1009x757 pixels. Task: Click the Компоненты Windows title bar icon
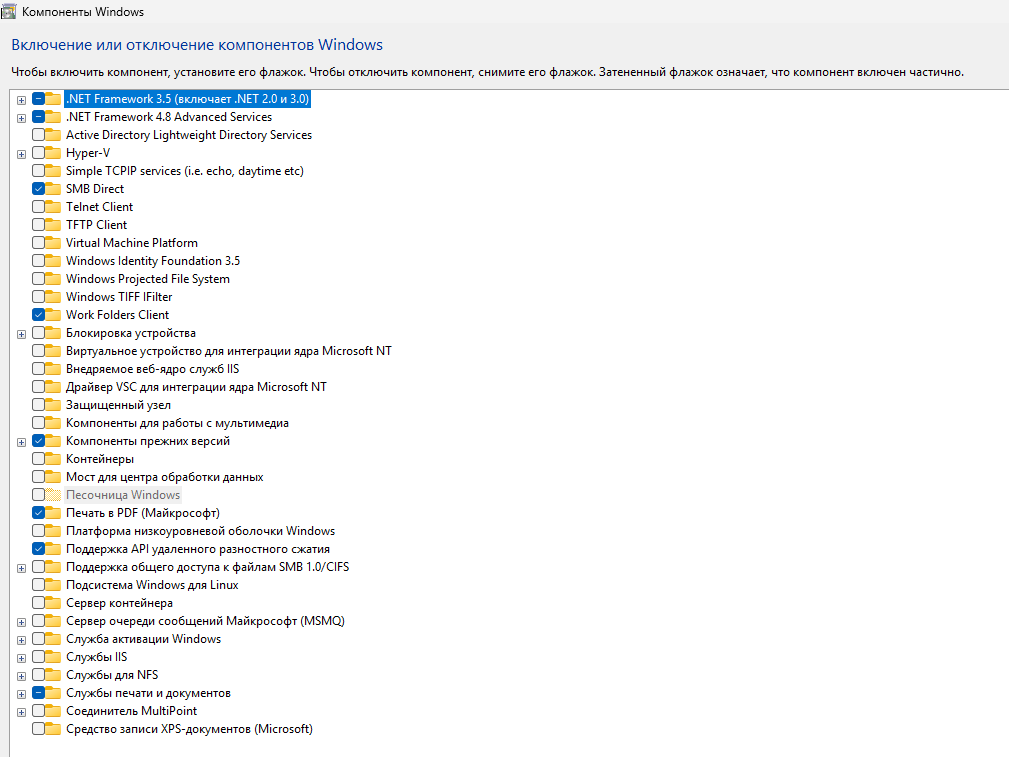pos(8,11)
